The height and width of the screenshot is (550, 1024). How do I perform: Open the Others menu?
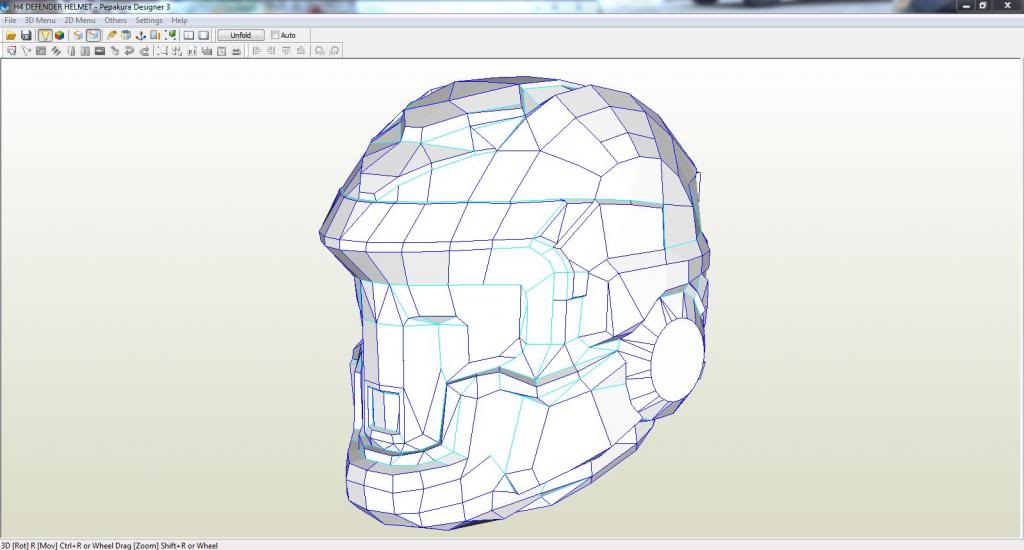[116, 20]
